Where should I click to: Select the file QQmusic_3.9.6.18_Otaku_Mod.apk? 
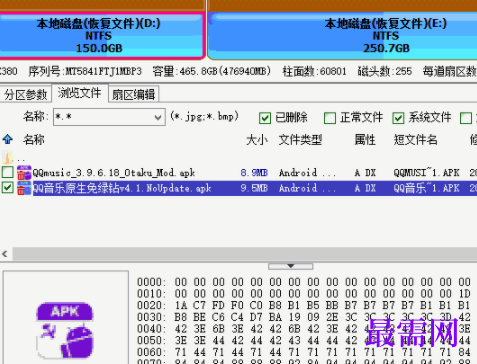[114, 173]
